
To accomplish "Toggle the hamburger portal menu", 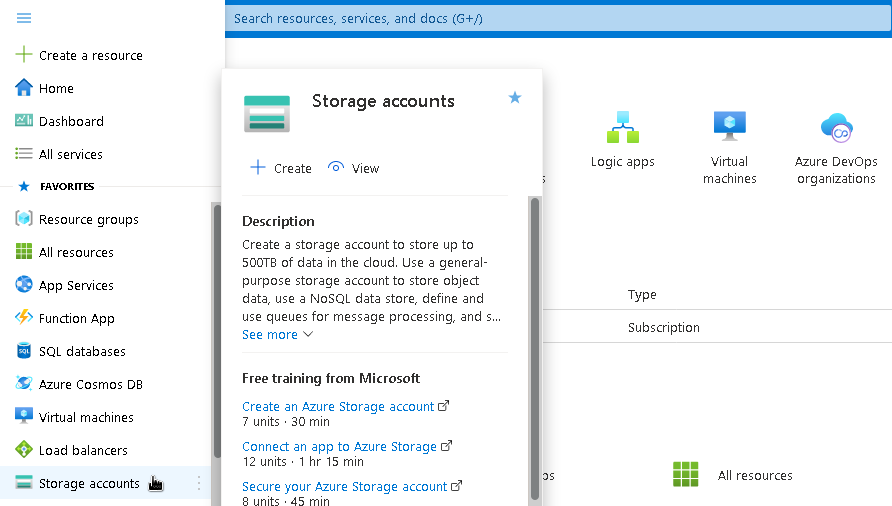I will 24,18.
